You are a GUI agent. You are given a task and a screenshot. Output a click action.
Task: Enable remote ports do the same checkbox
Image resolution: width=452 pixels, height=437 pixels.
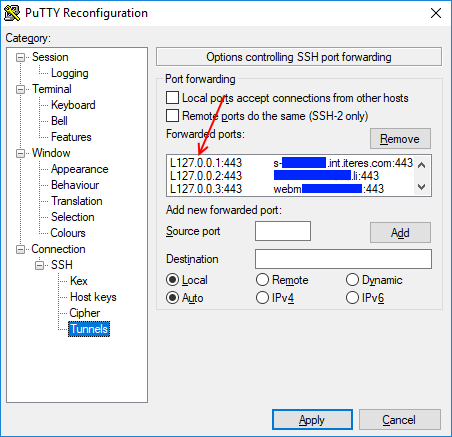click(172, 116)
